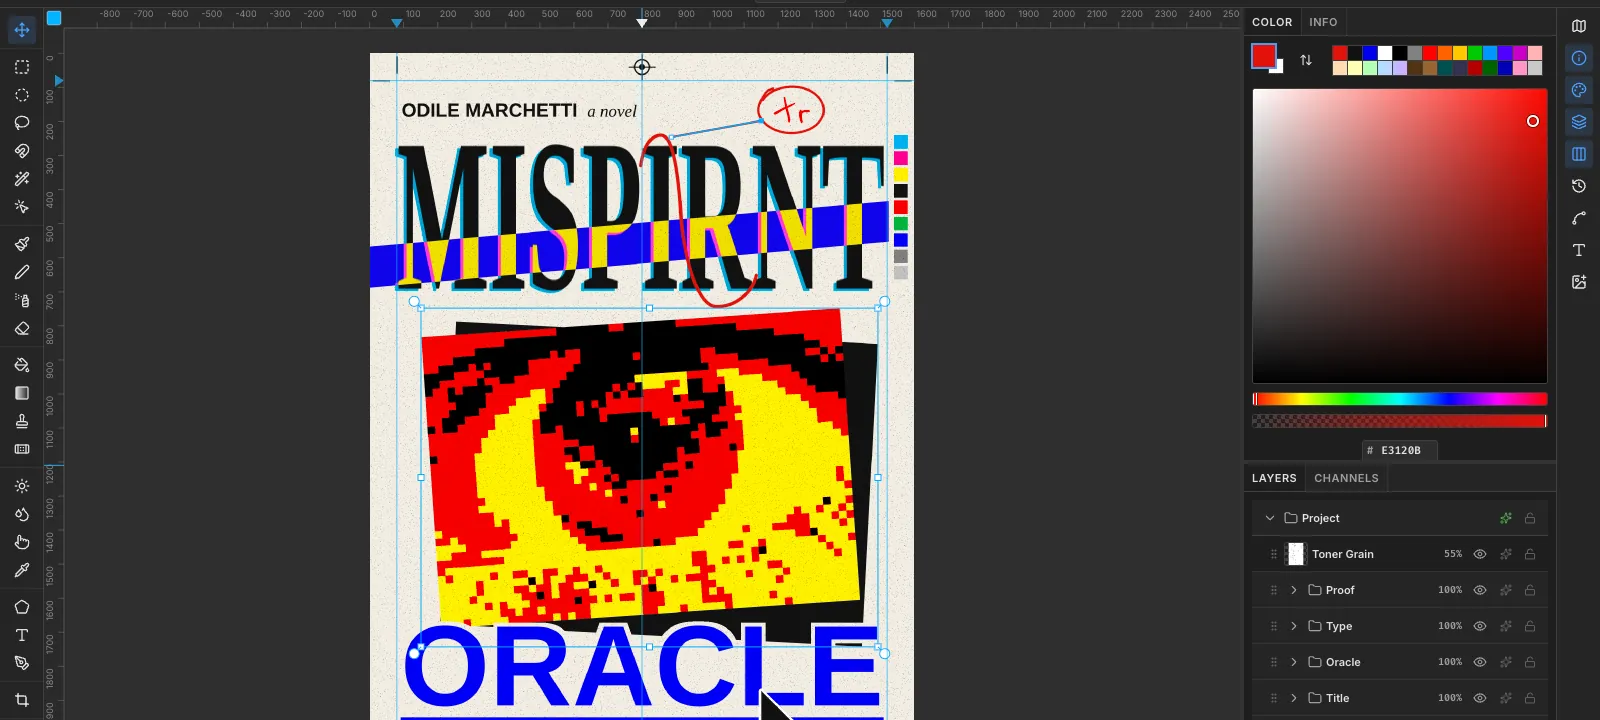The height and width of the screenshot is (720, 1600).
Task: Open the Color tab
Action: point(1272,22)
